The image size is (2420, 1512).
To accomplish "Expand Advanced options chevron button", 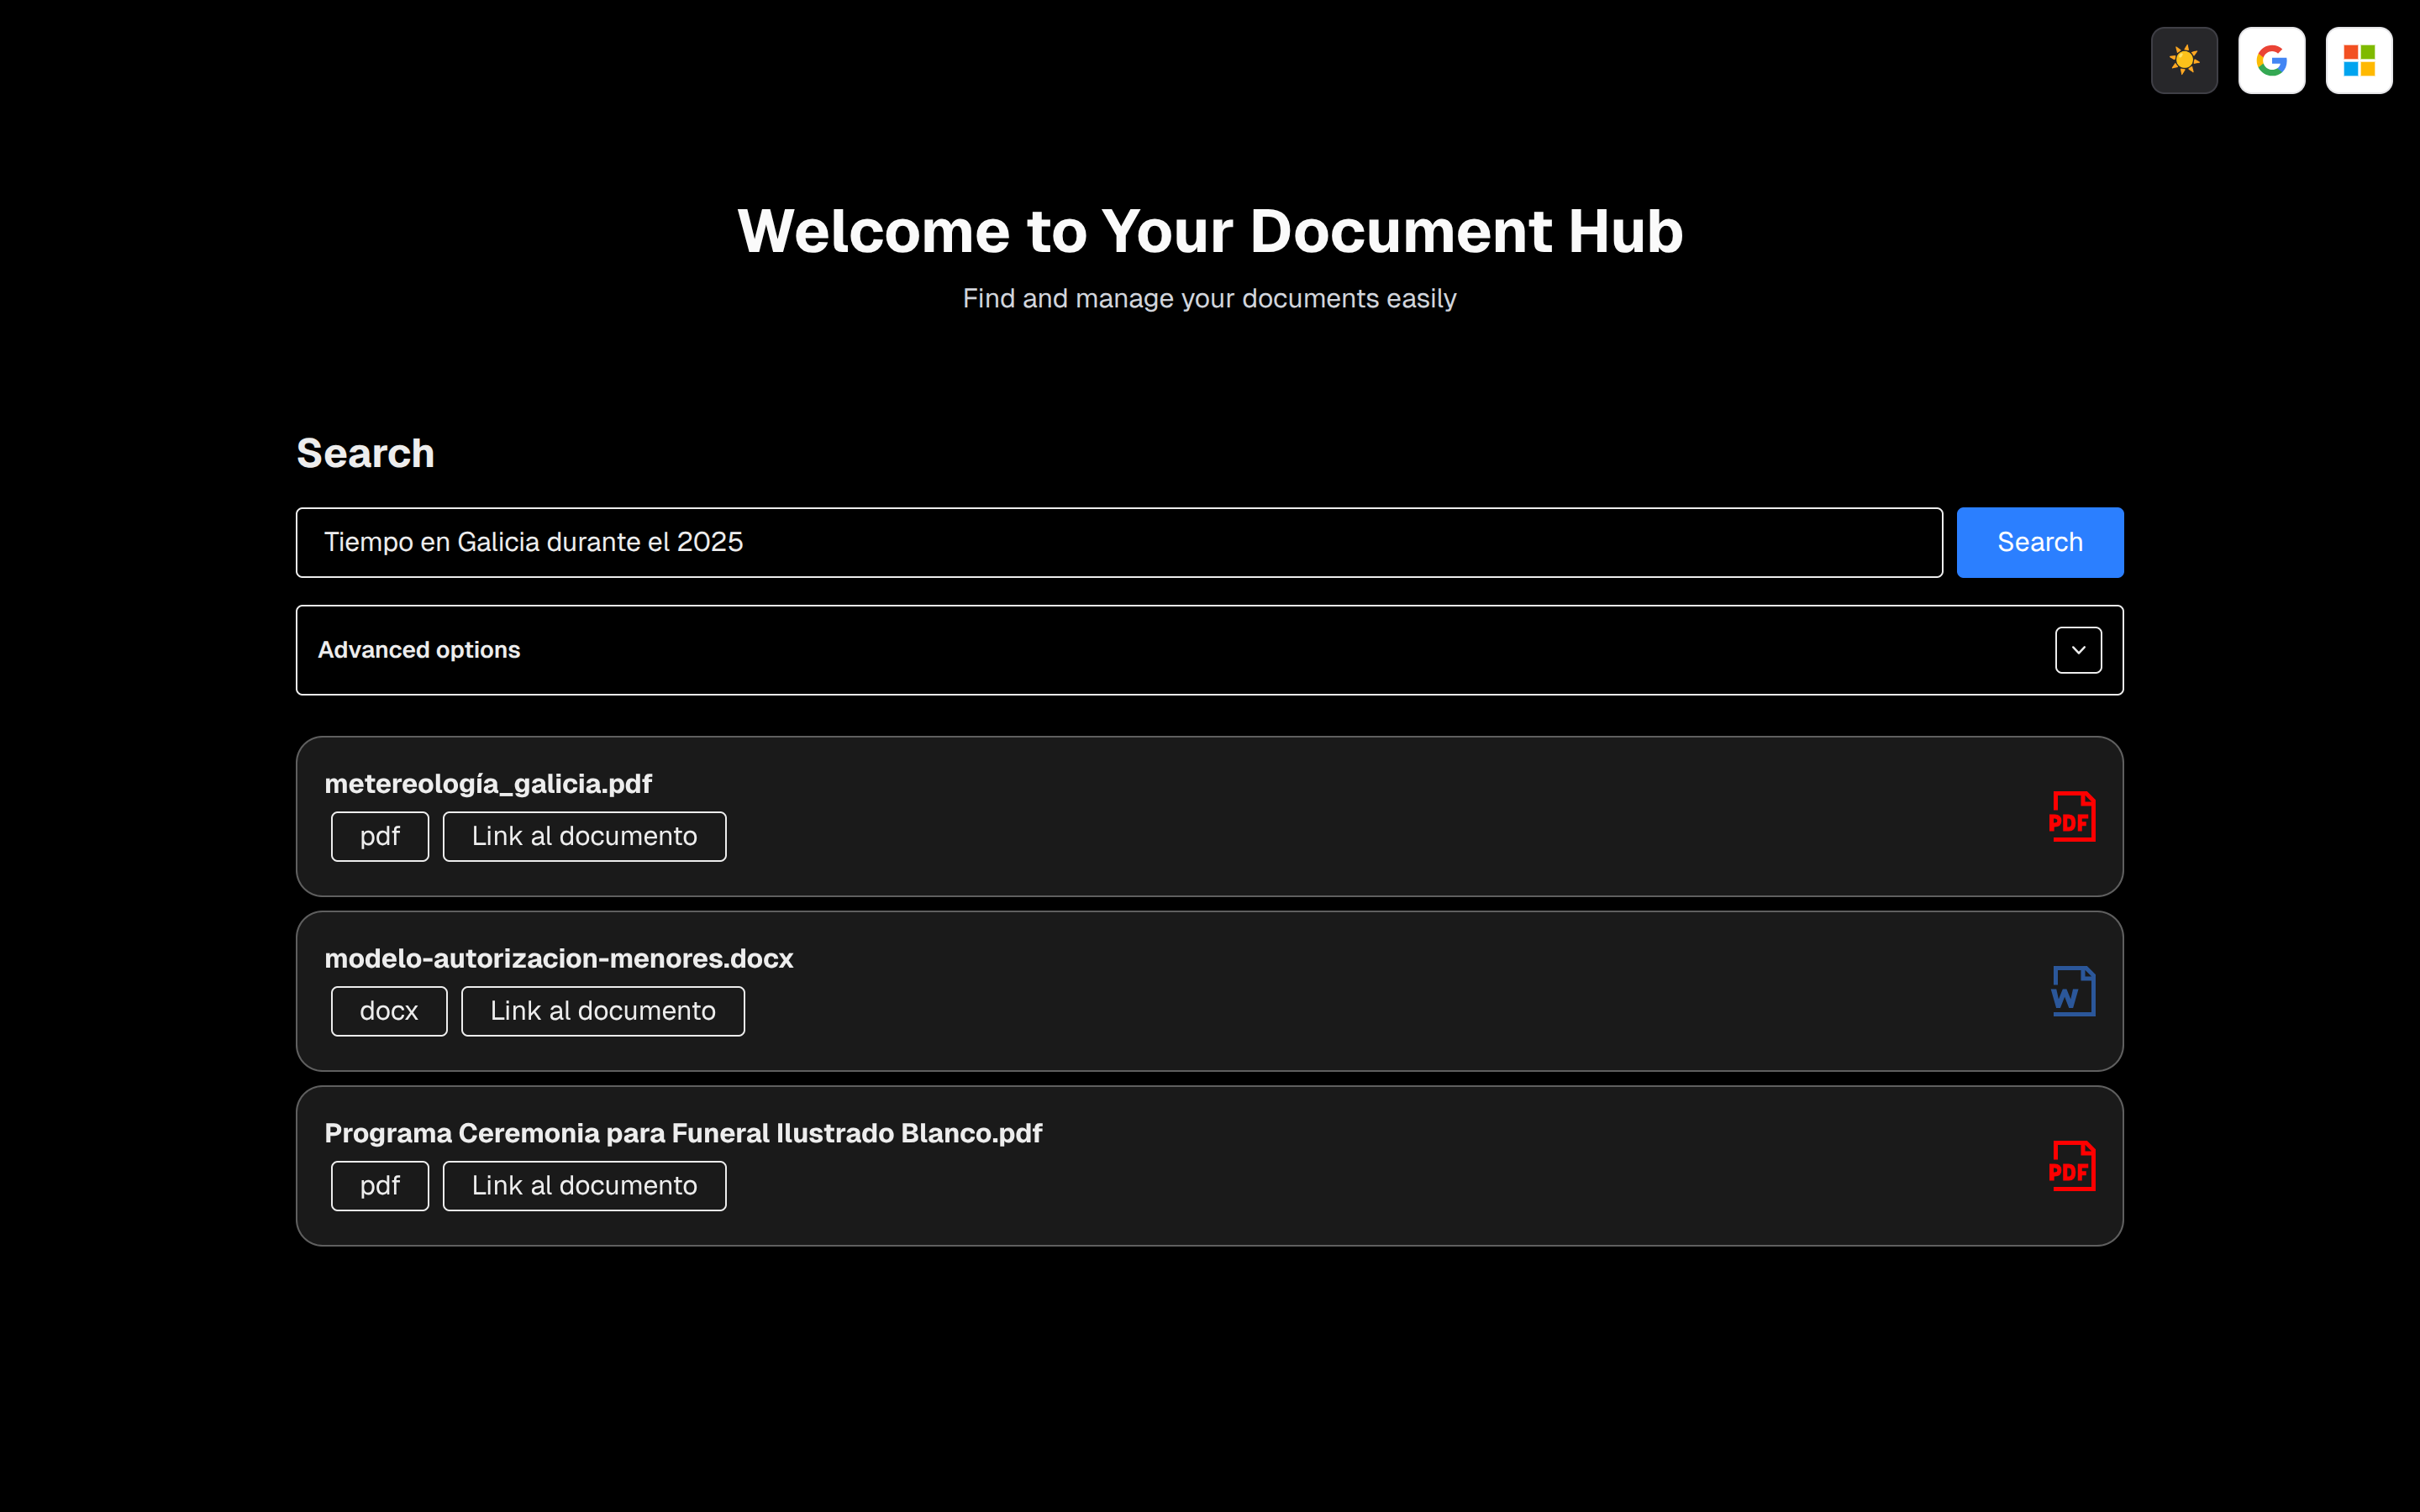I will click(2078, 650).
